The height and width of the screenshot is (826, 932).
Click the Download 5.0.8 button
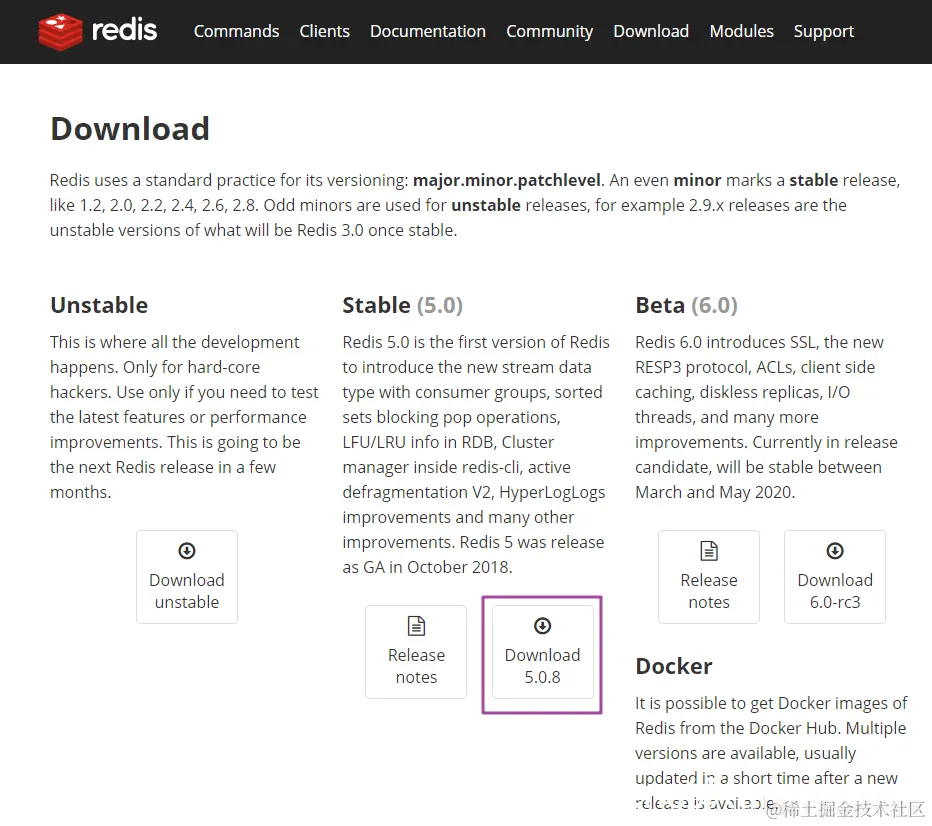click(542, 652)
